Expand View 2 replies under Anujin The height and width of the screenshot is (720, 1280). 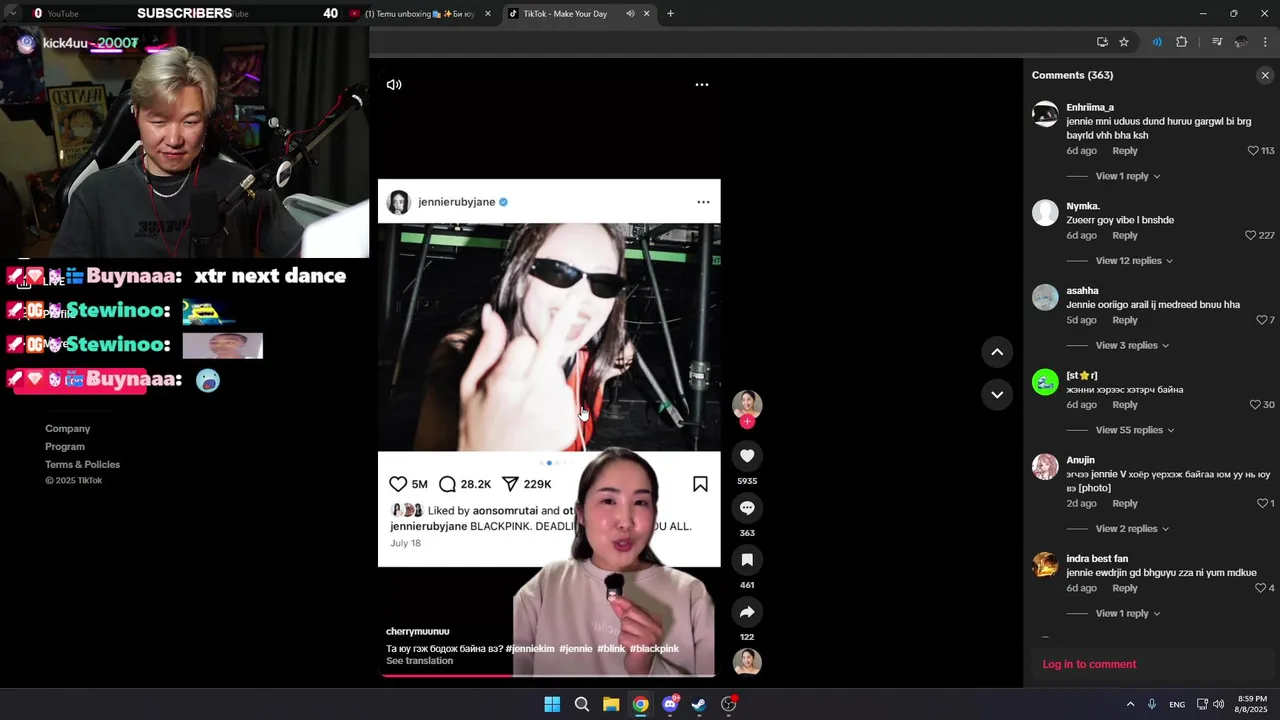[x=1132, y=529]
